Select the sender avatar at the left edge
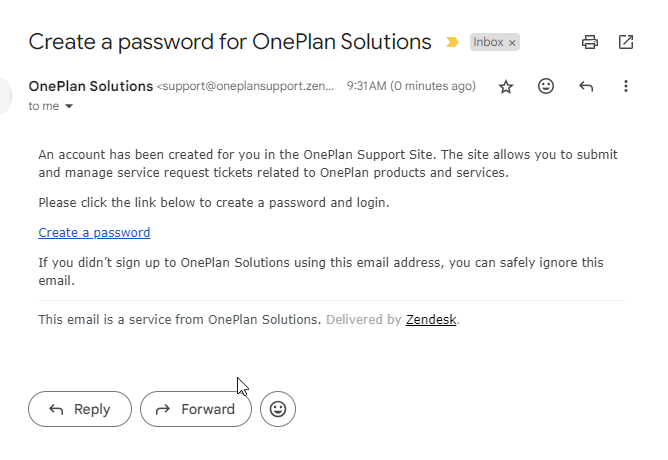 [x=4, y=96]
